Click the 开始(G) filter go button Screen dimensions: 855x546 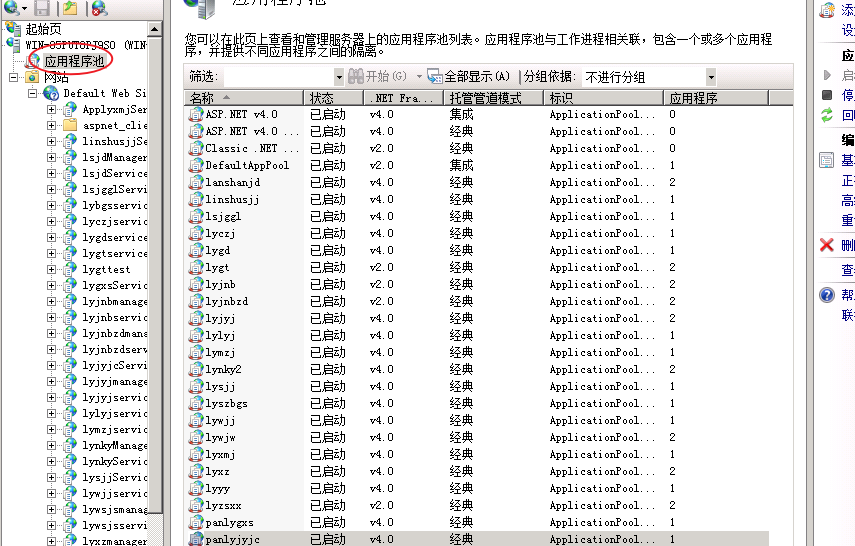pyautogui.click(x=377, y=76)
